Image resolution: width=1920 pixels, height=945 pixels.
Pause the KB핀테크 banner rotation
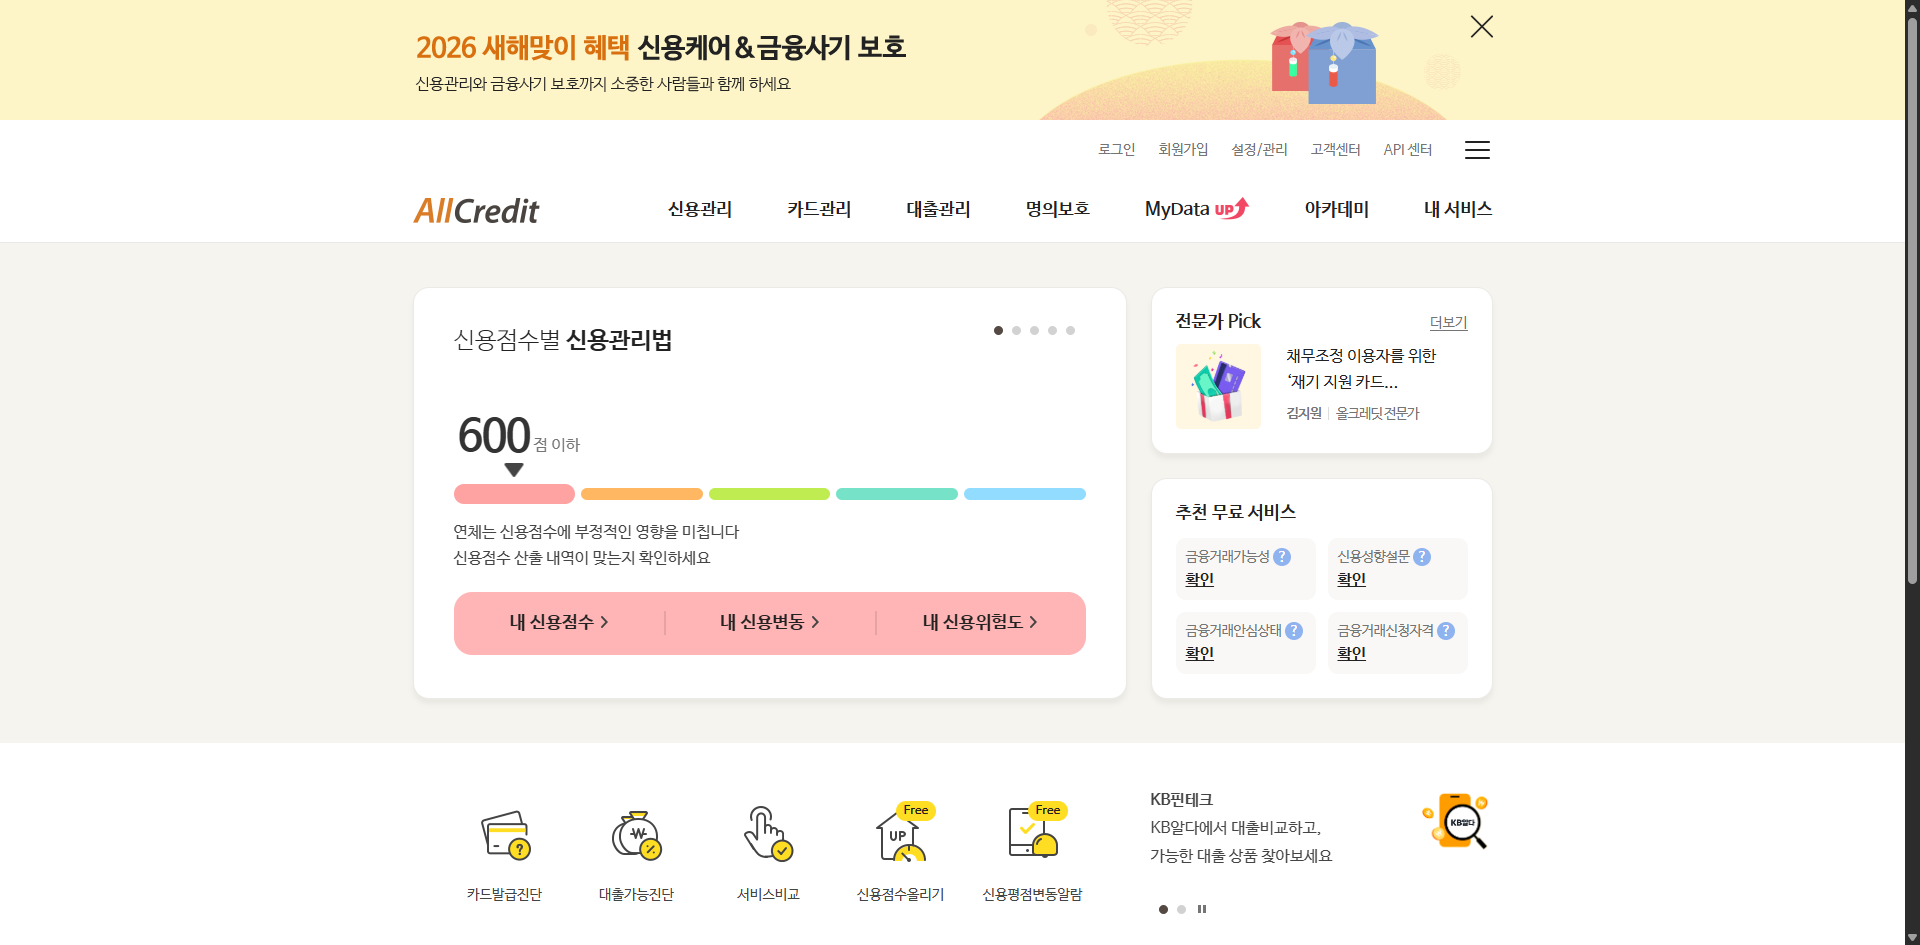tap(1203, 909)
